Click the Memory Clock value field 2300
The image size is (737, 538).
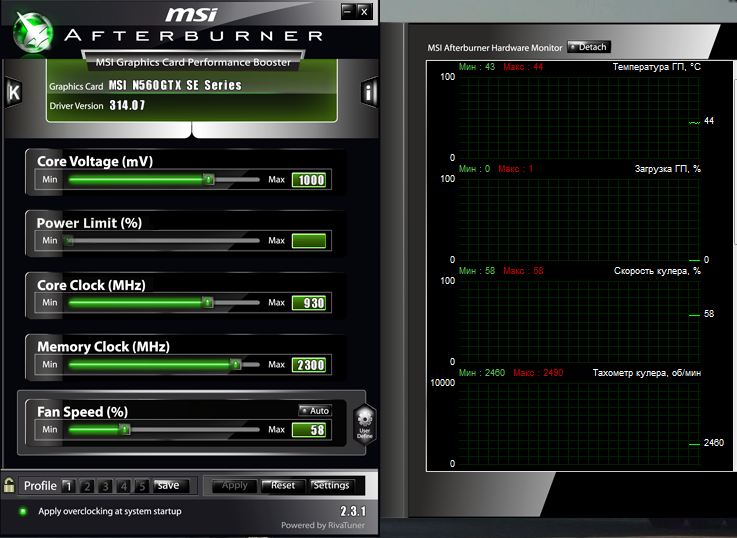coord(309,365)
